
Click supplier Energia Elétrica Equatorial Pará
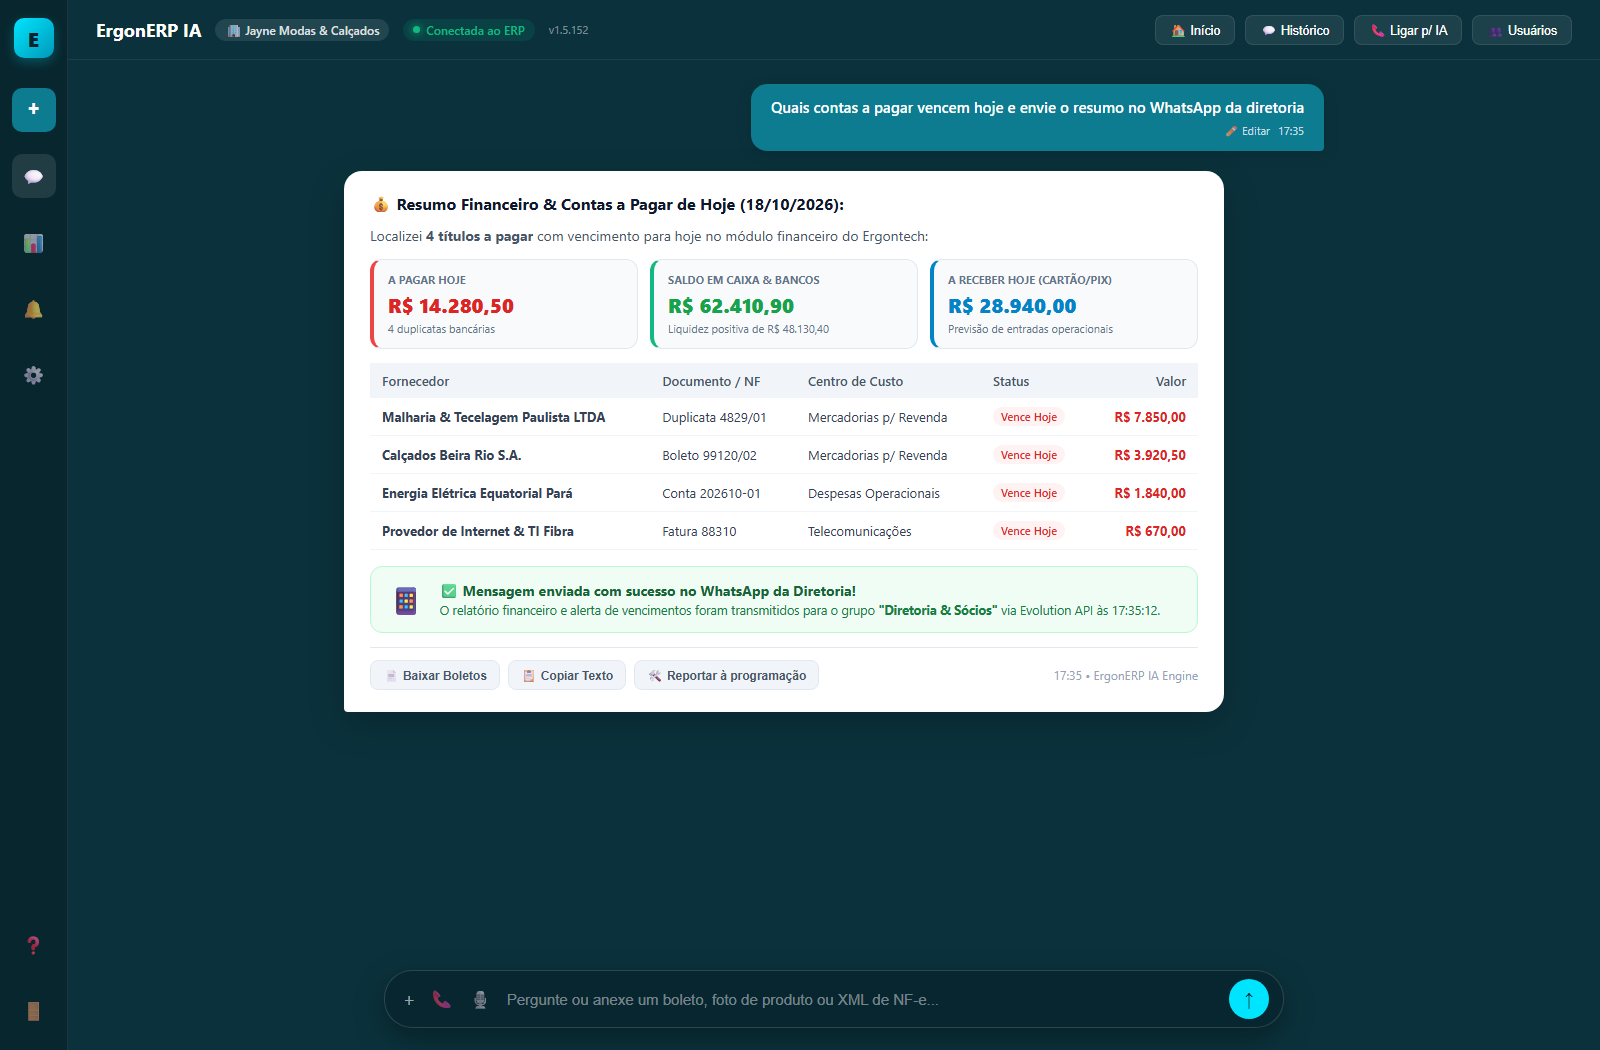tap(477, 493)
